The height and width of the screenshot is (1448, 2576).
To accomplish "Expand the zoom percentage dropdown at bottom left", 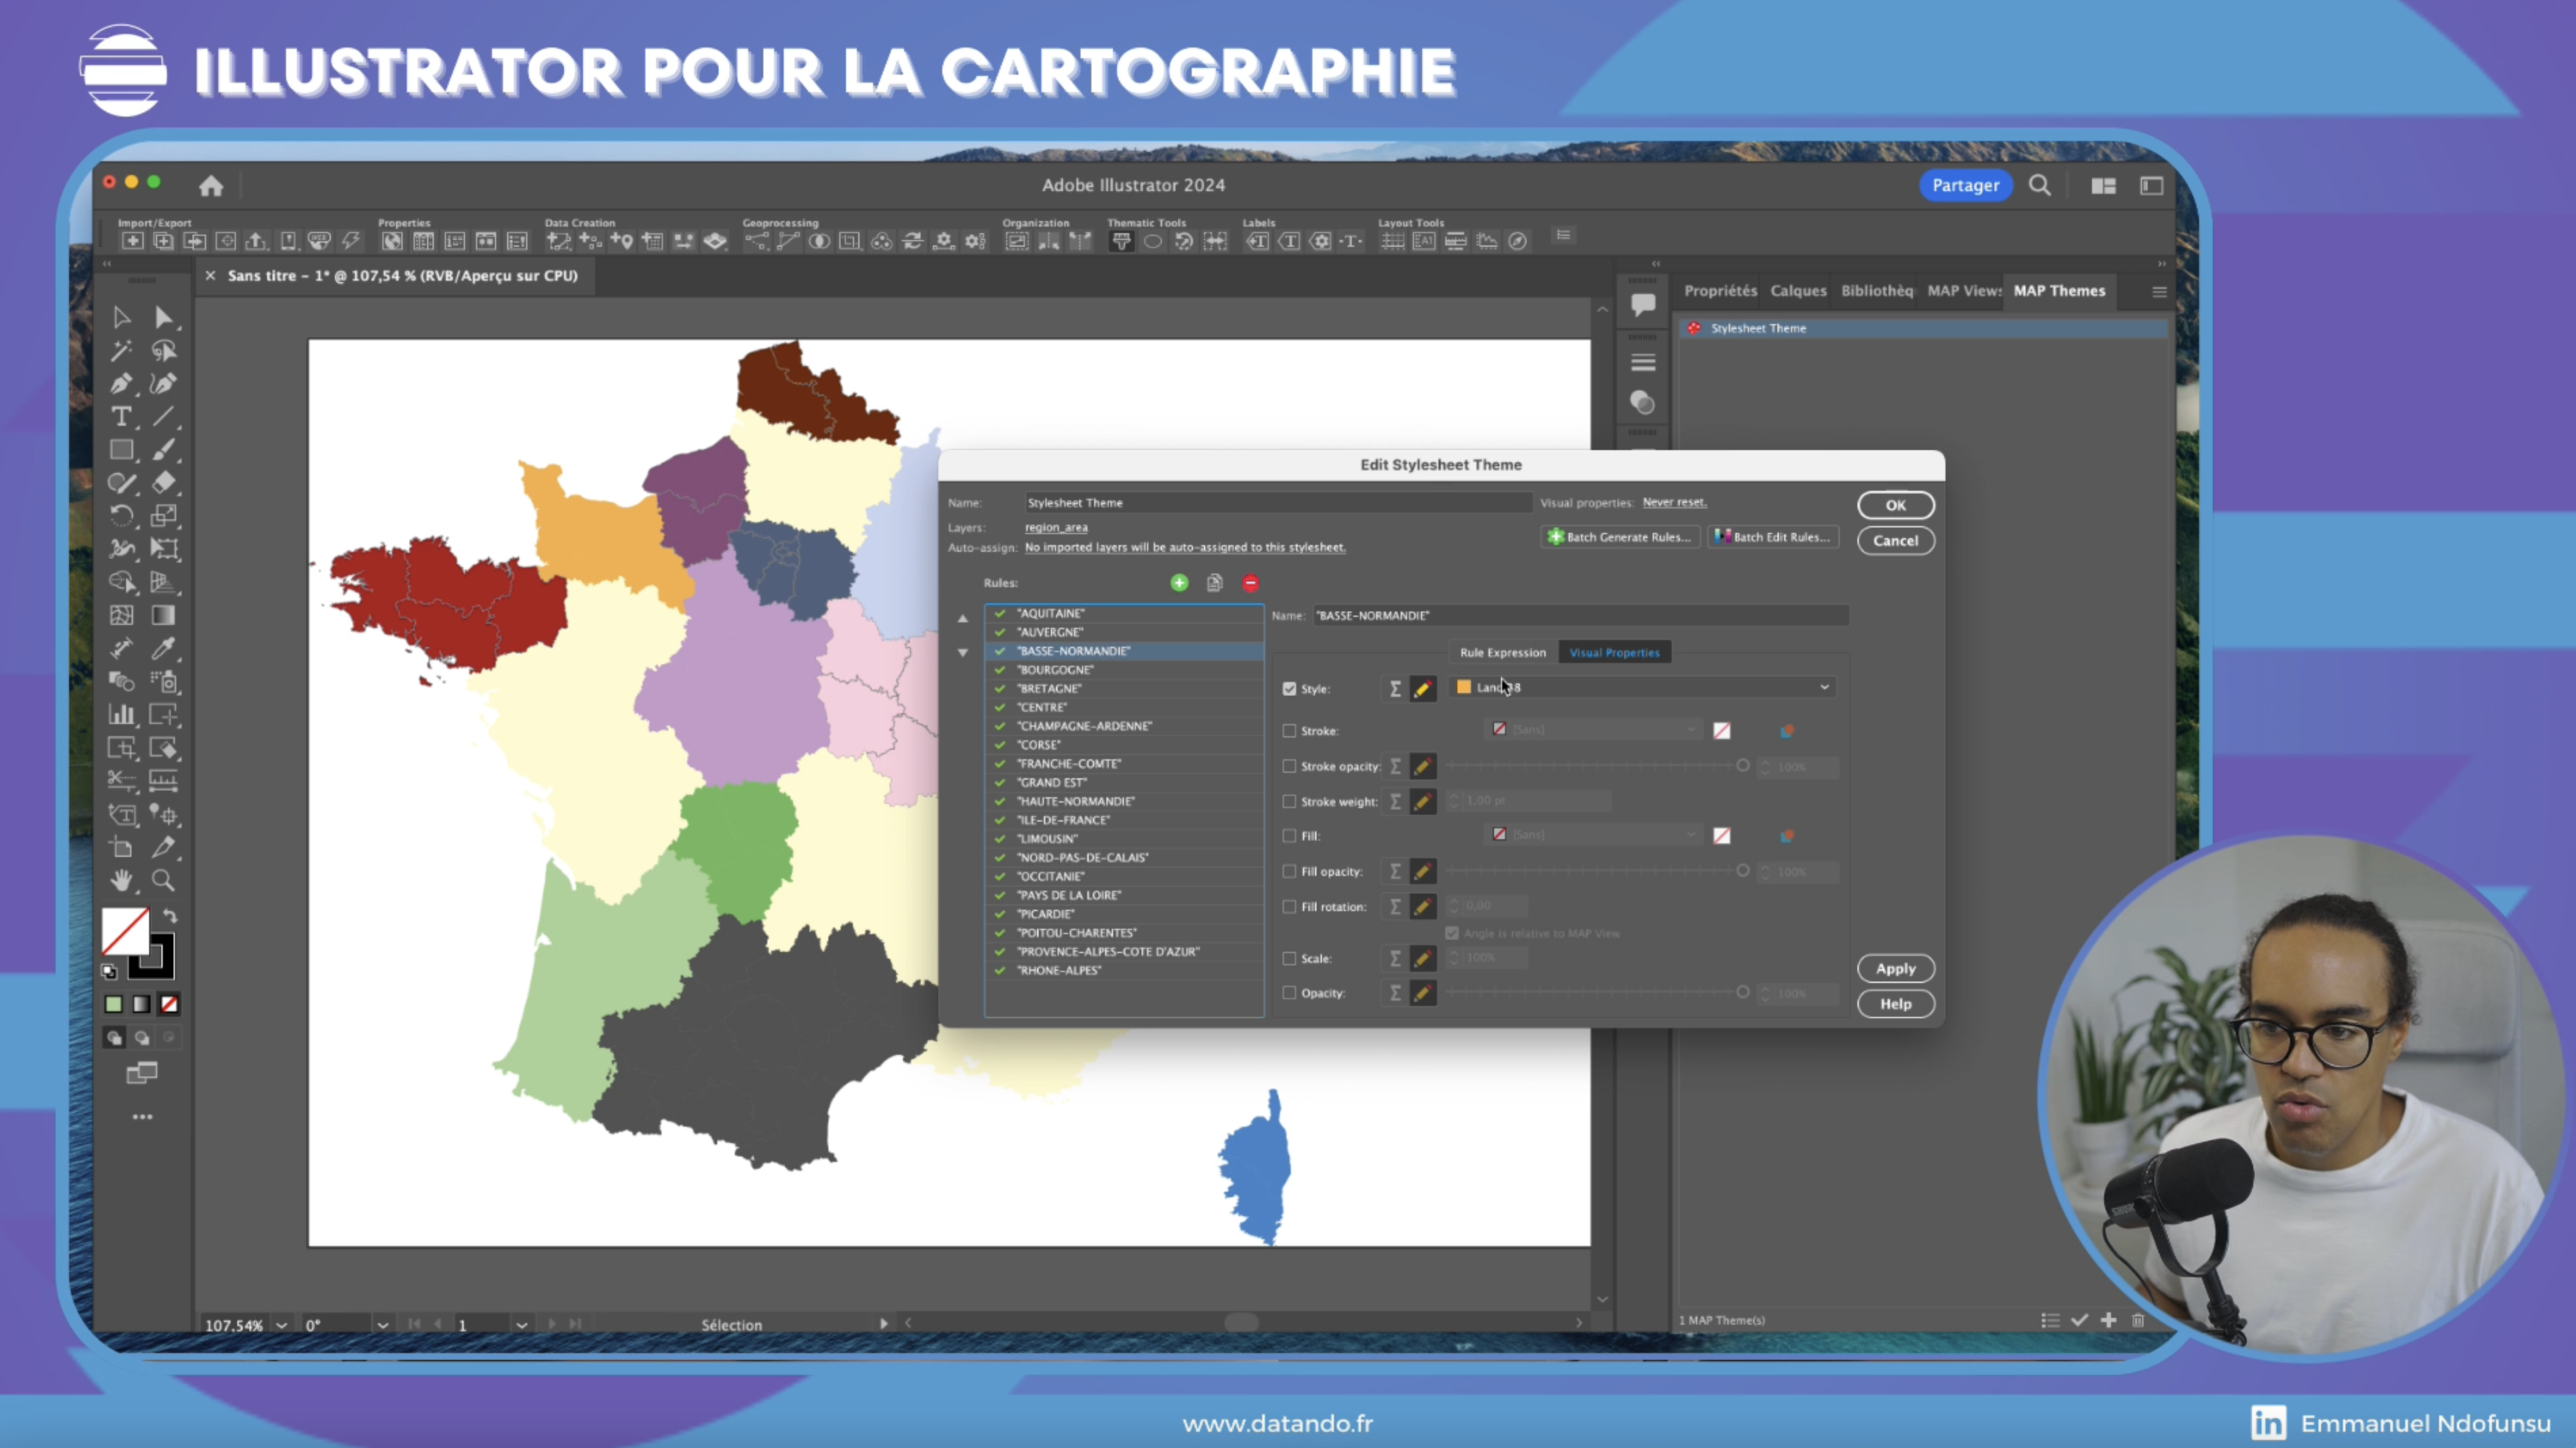I will tap(283, 1324).
